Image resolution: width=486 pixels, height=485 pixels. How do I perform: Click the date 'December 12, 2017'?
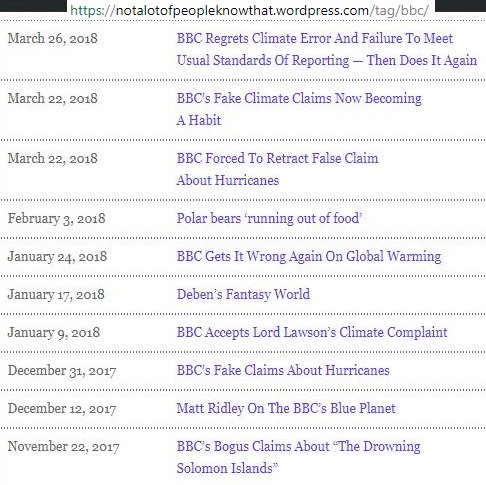coord(62,409)
